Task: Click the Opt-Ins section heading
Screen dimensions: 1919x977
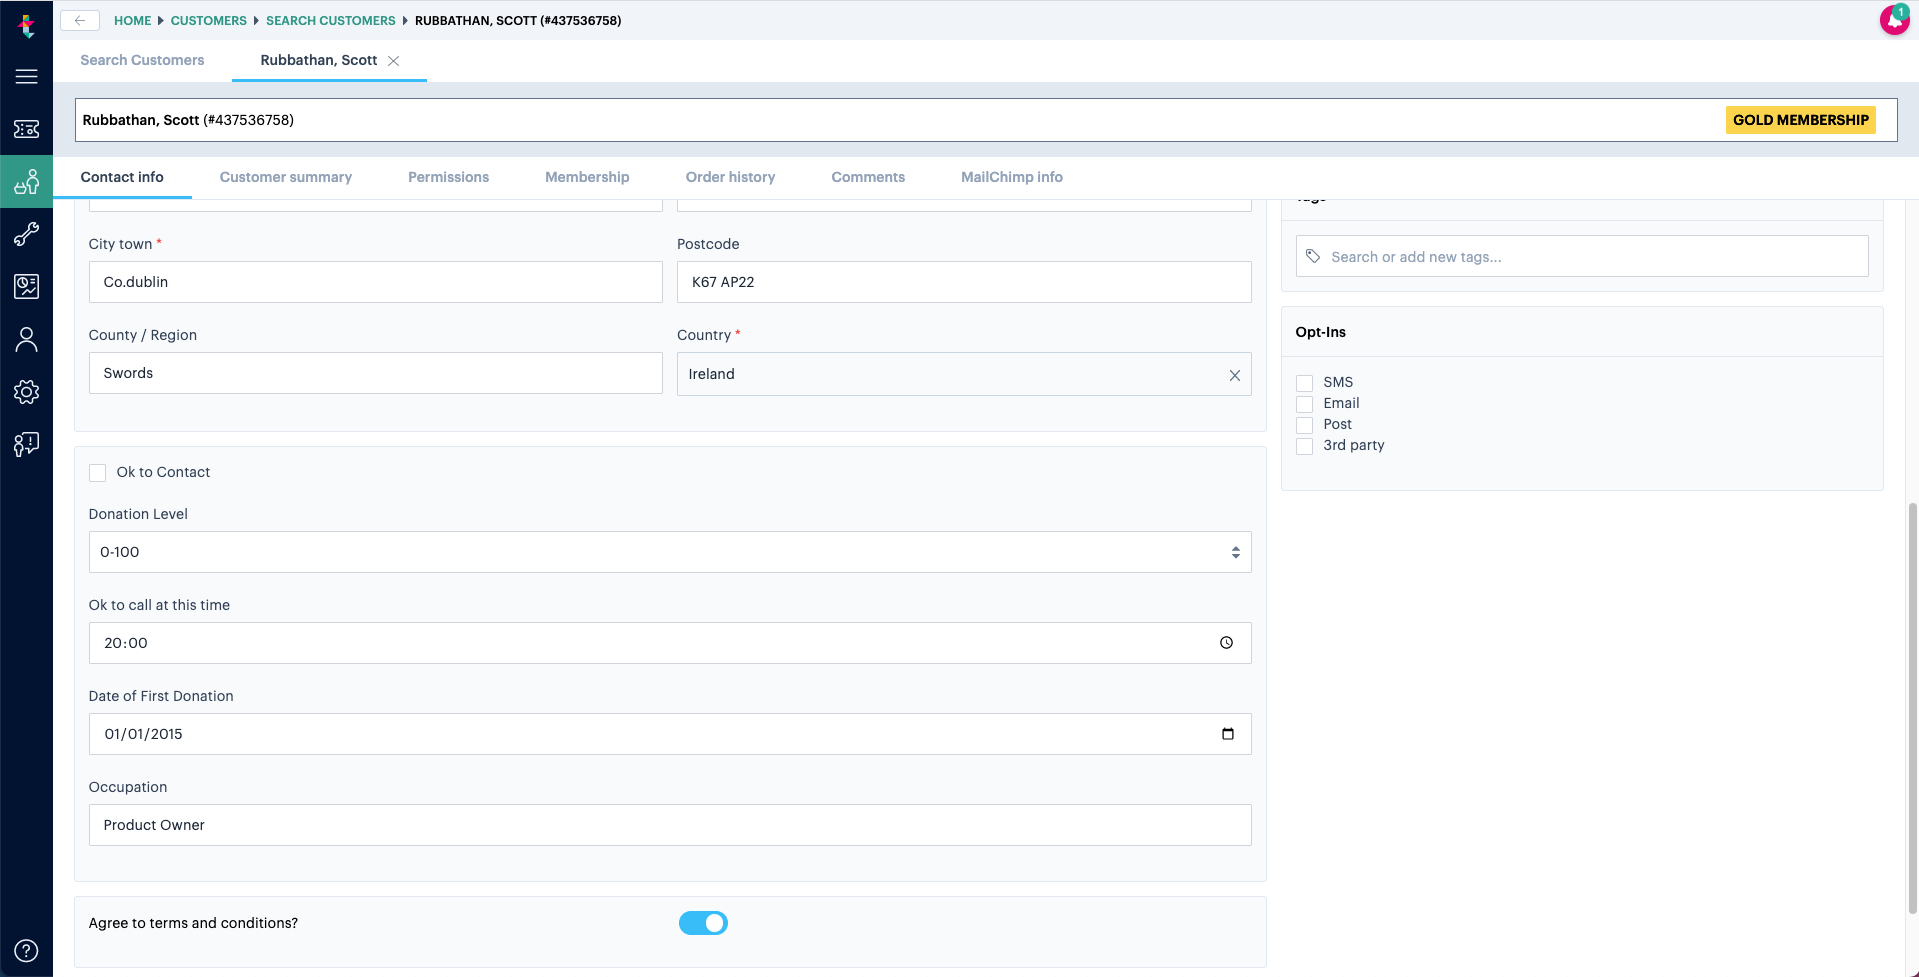Action: click(1320, 332)
